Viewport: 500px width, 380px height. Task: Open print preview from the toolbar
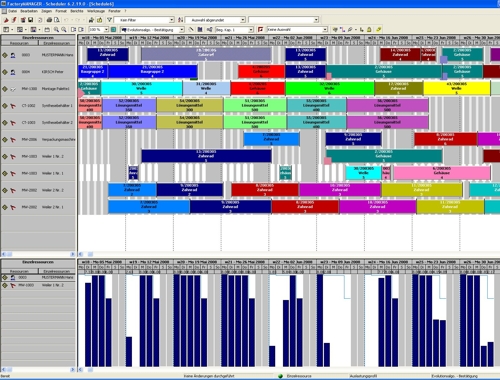56,20
